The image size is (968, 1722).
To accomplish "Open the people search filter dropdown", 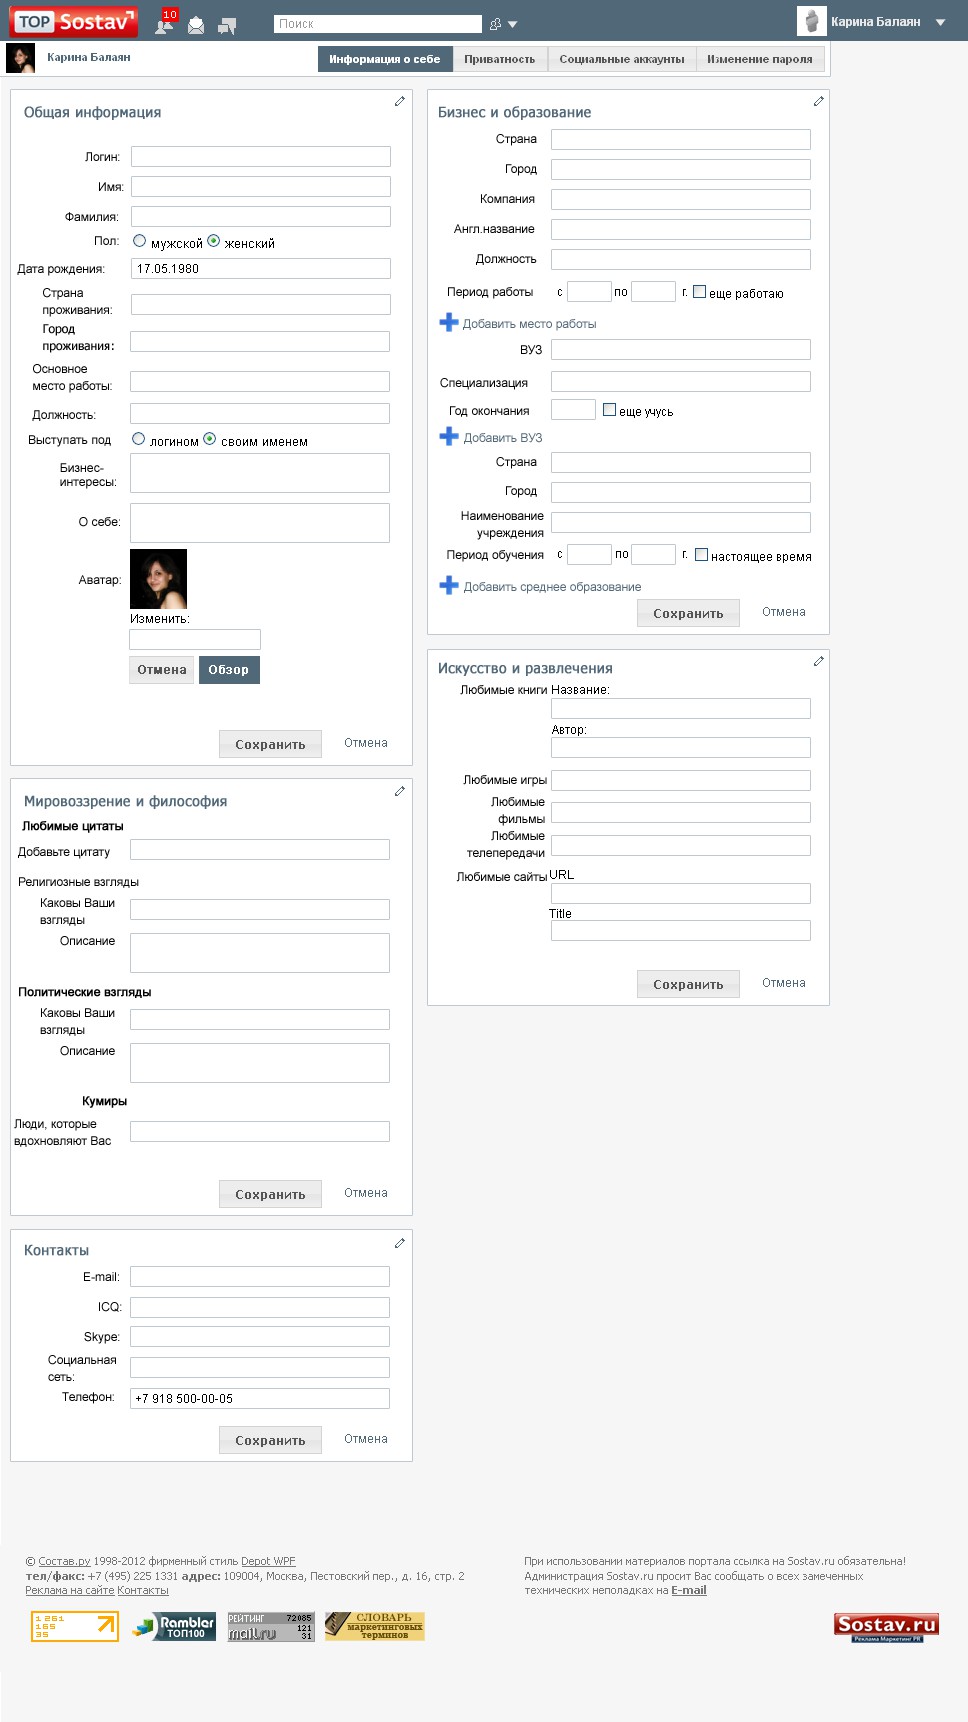I will click(x=503, y=24).
